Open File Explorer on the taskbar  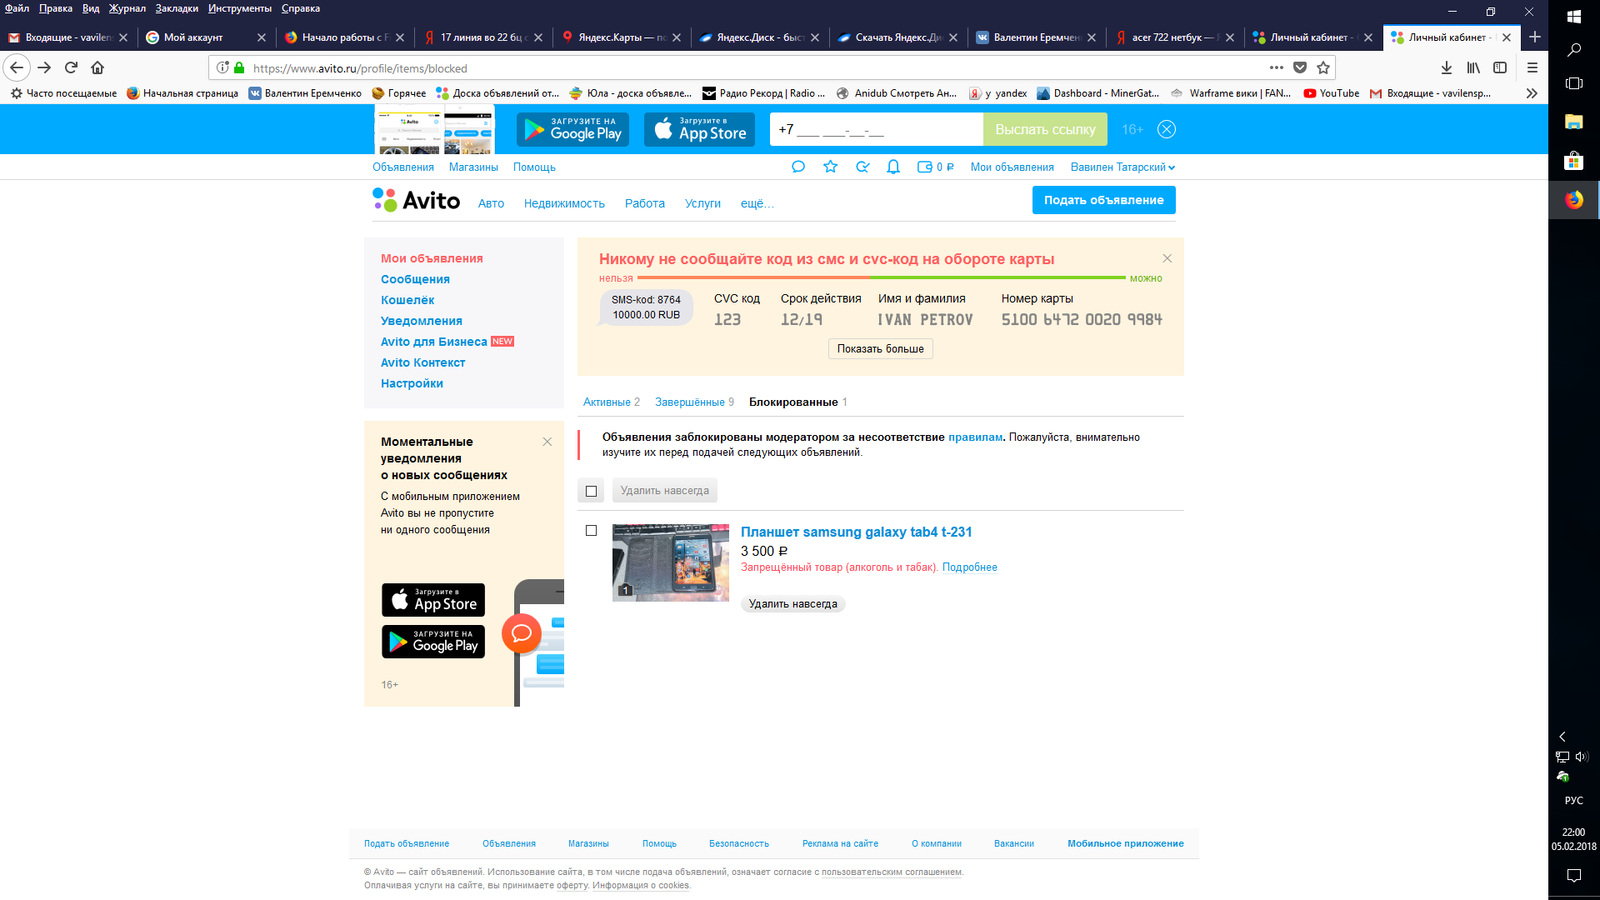[x=1574, y=122]
